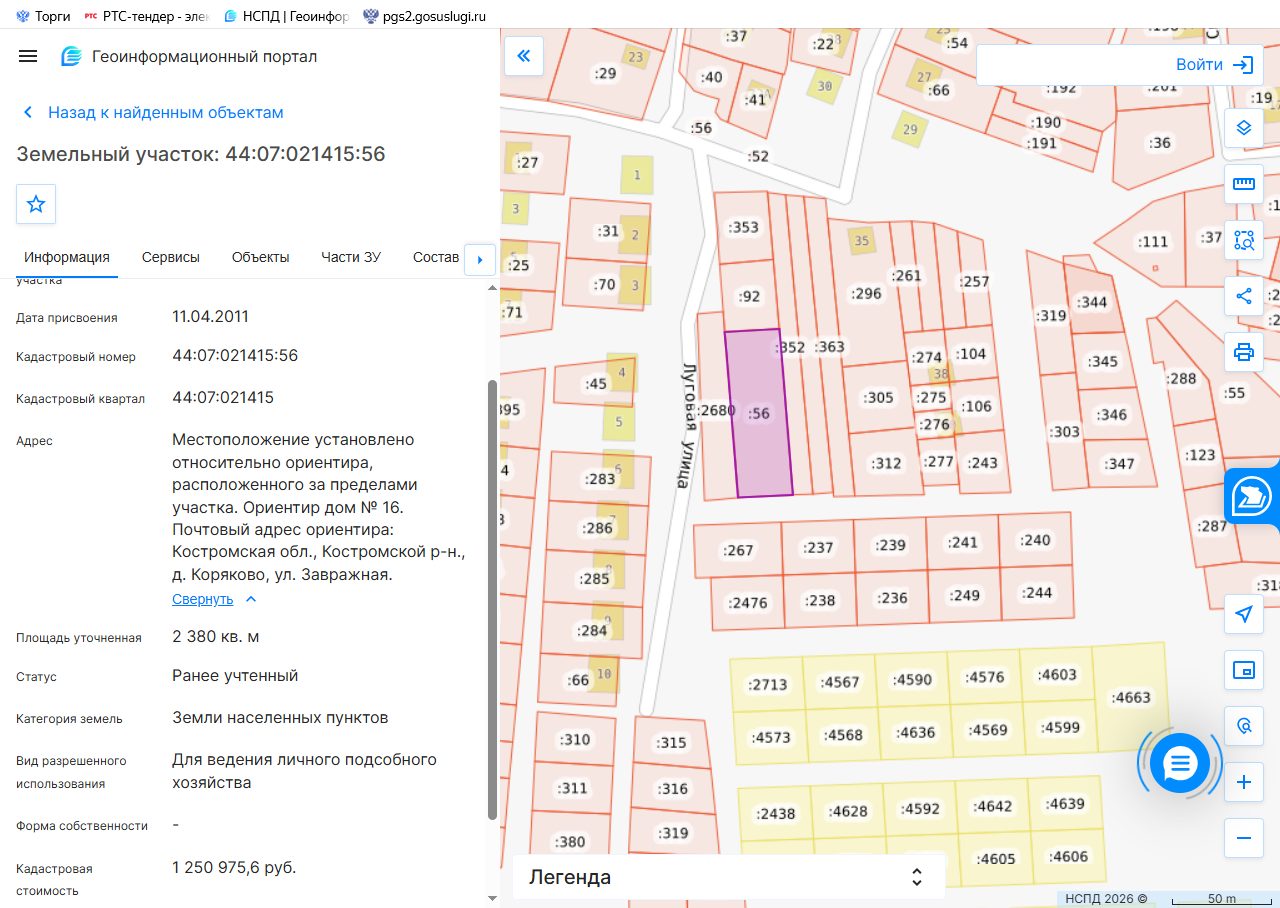Open the blue map assistant widget
The width and height of the screenshot is (1280, 908).
tap(1252, 496)
